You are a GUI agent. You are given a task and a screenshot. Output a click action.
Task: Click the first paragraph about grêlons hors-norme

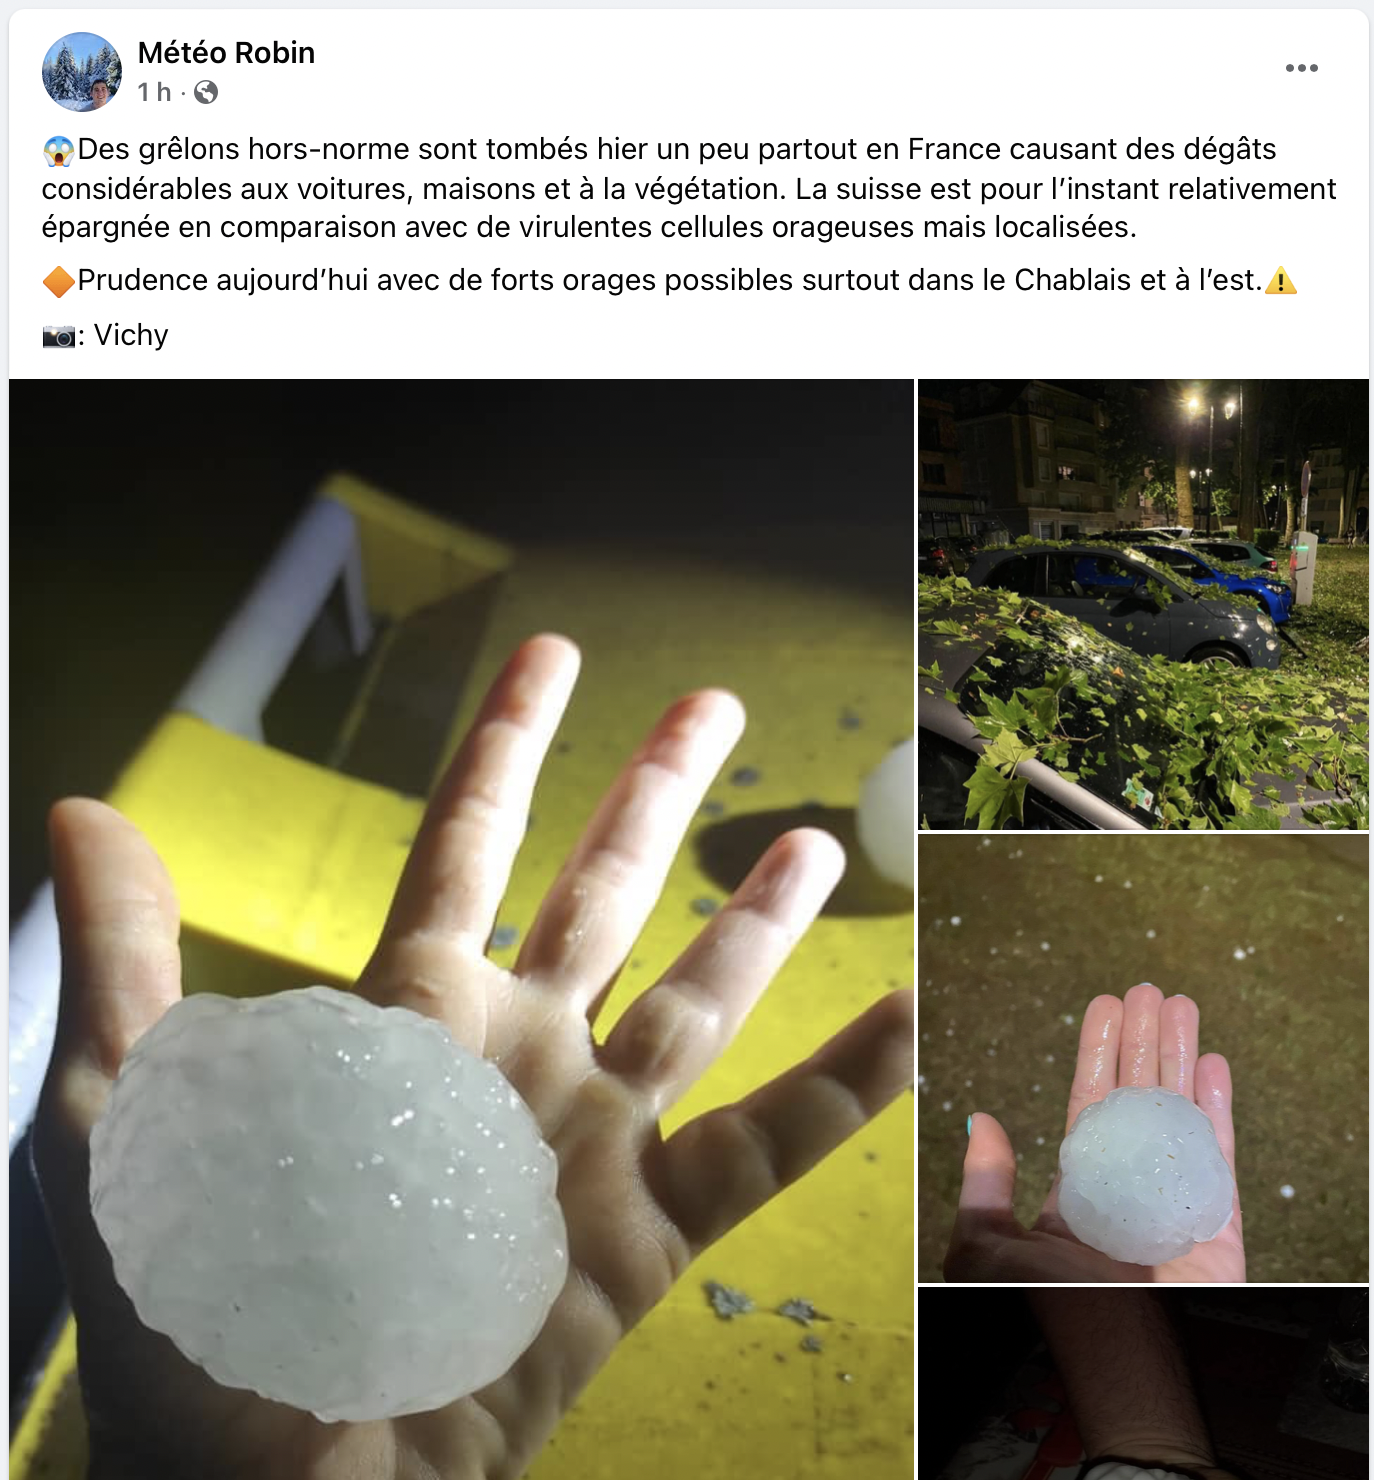tap(689, 188)
